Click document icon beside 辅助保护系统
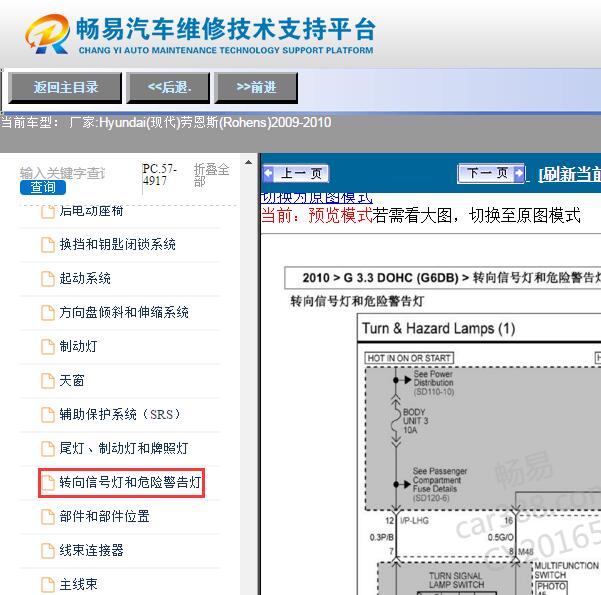Image resolution: width=601 pixels, height=595 pixels. point(48,414)
